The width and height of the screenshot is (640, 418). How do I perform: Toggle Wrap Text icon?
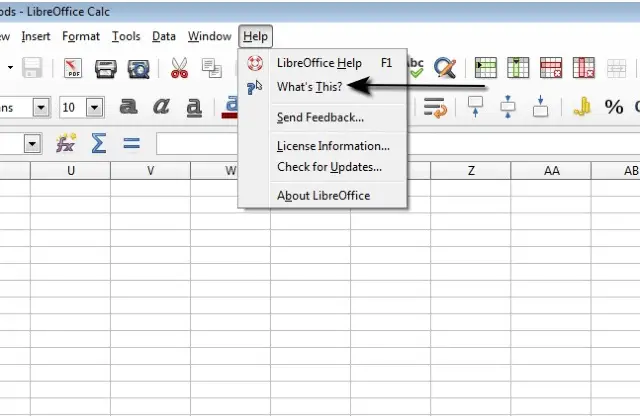click(435, 108)
